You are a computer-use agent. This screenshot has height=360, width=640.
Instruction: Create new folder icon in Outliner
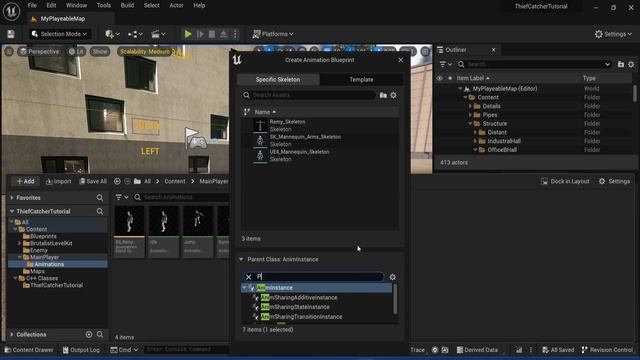(621, 64)
